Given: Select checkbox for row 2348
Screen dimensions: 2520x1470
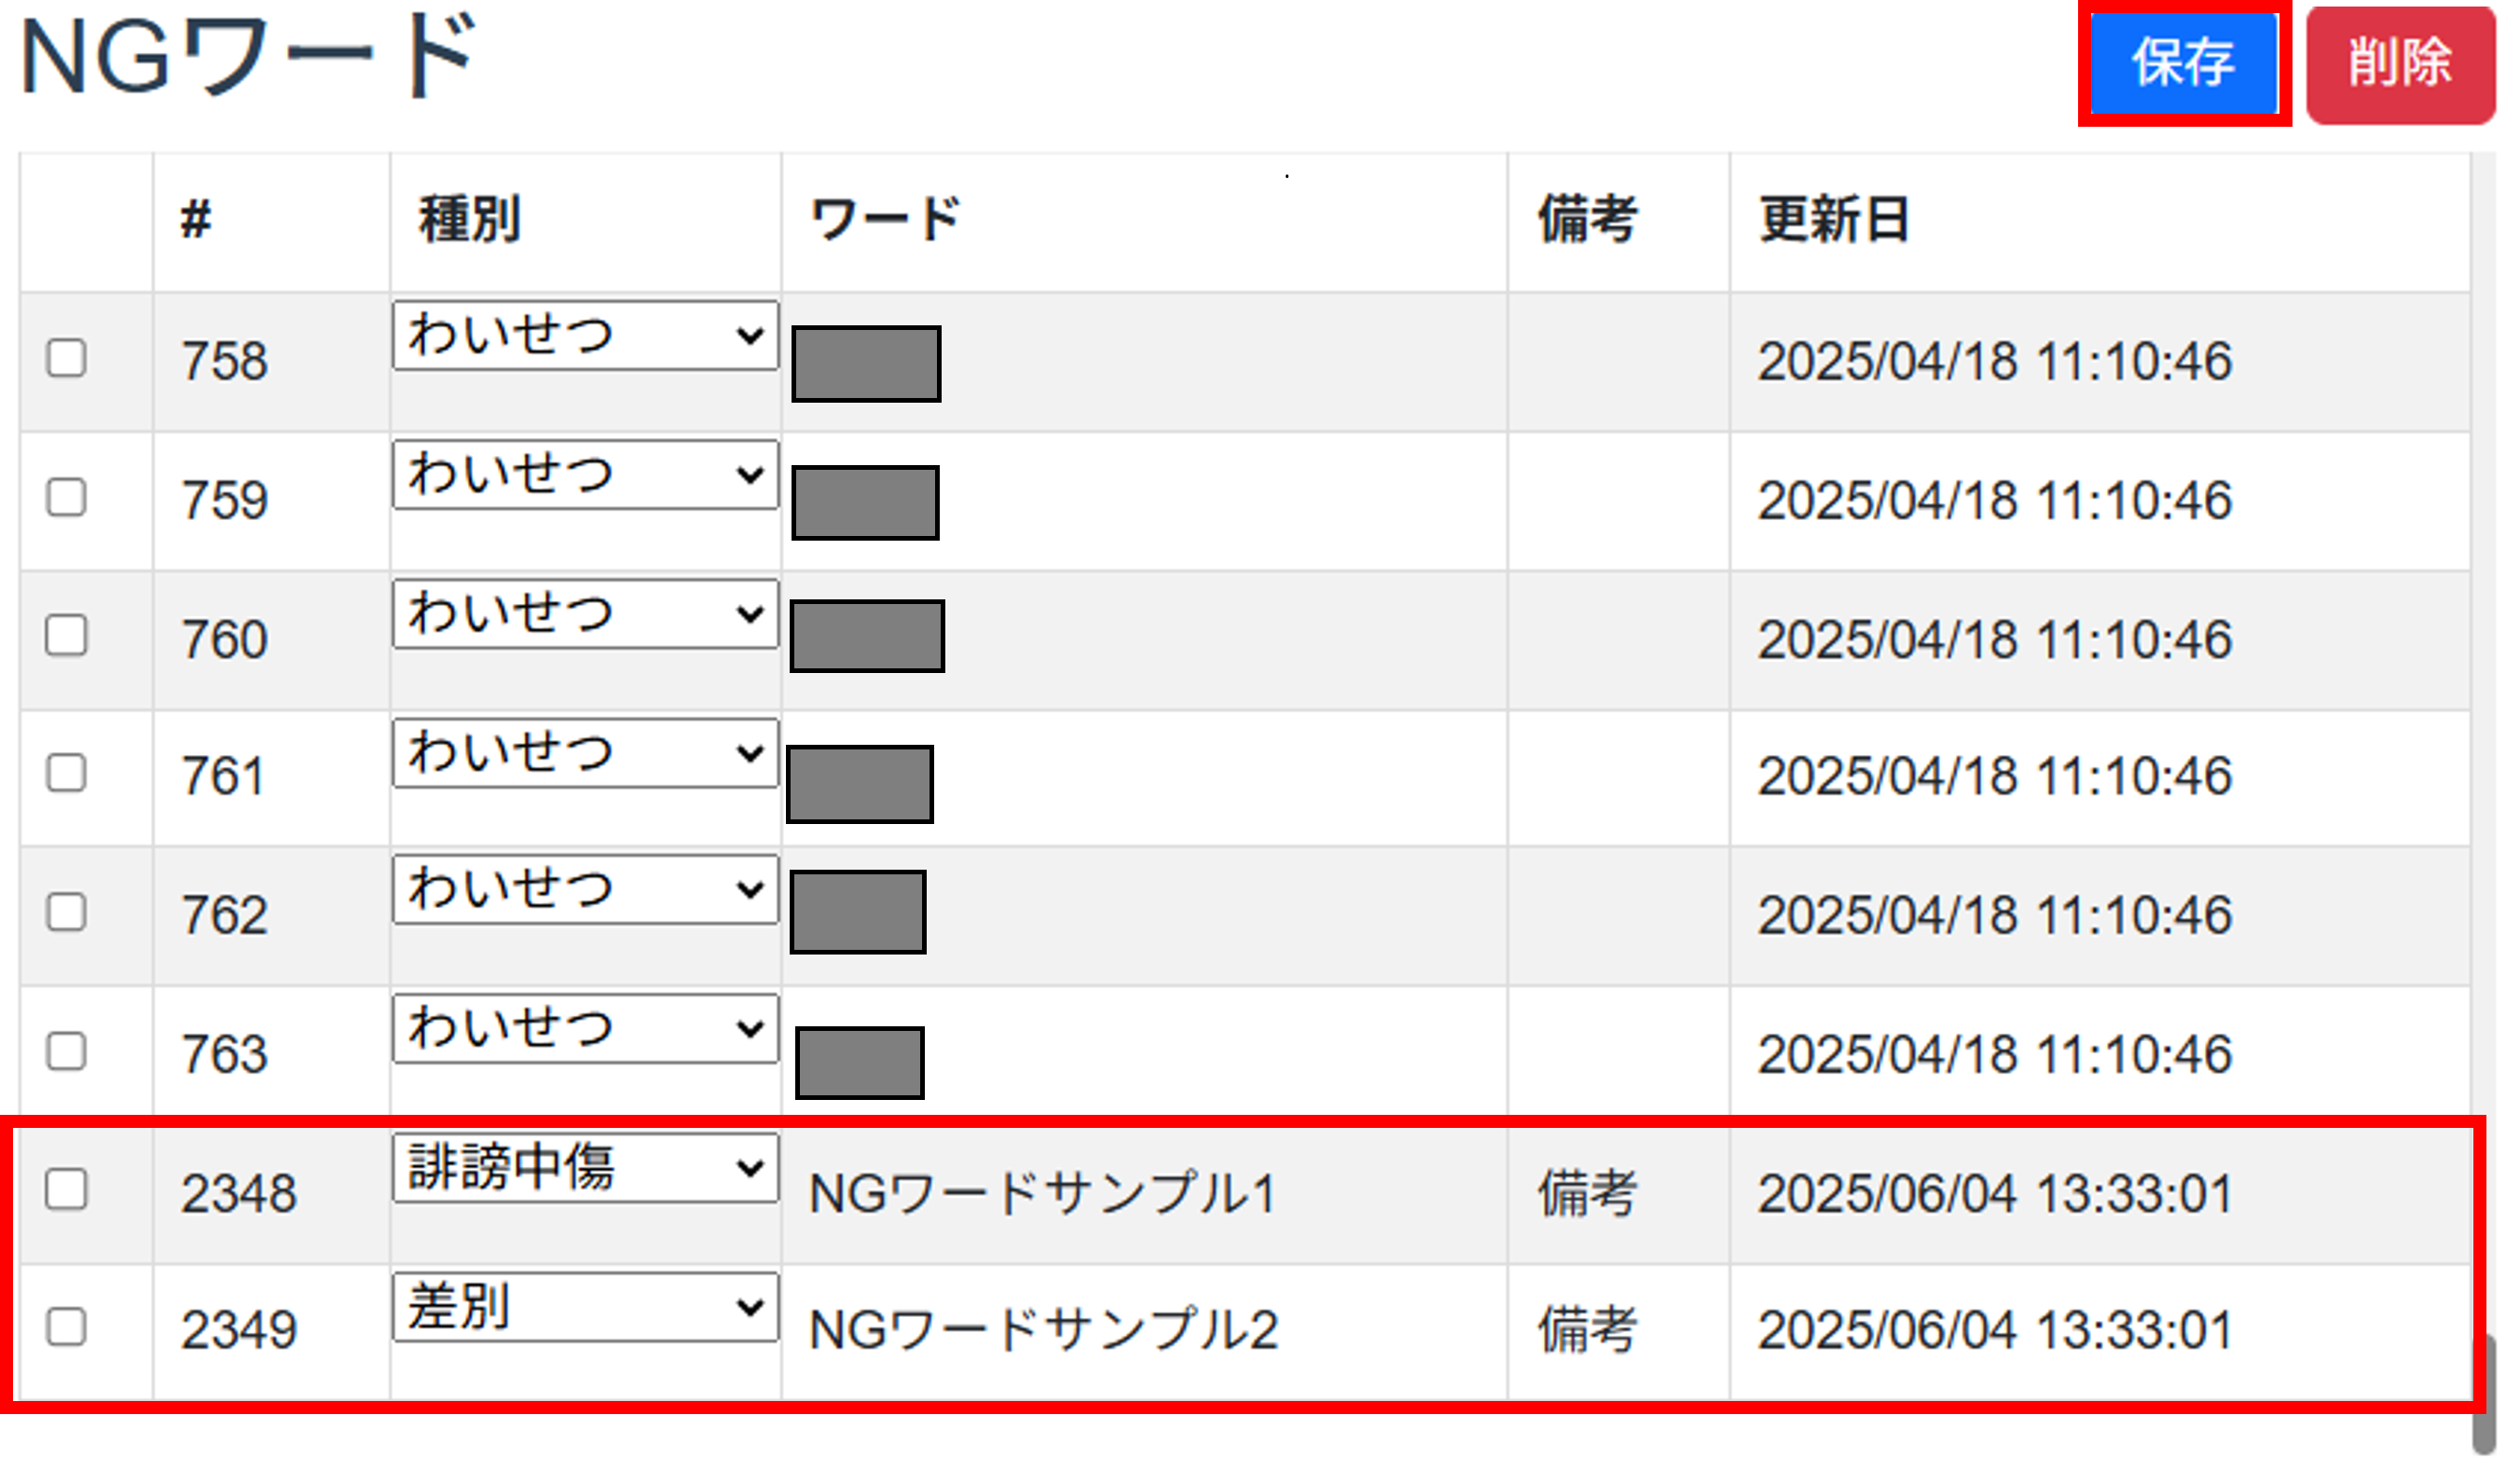Looking at the screenshot, I should click(66, 1190).
